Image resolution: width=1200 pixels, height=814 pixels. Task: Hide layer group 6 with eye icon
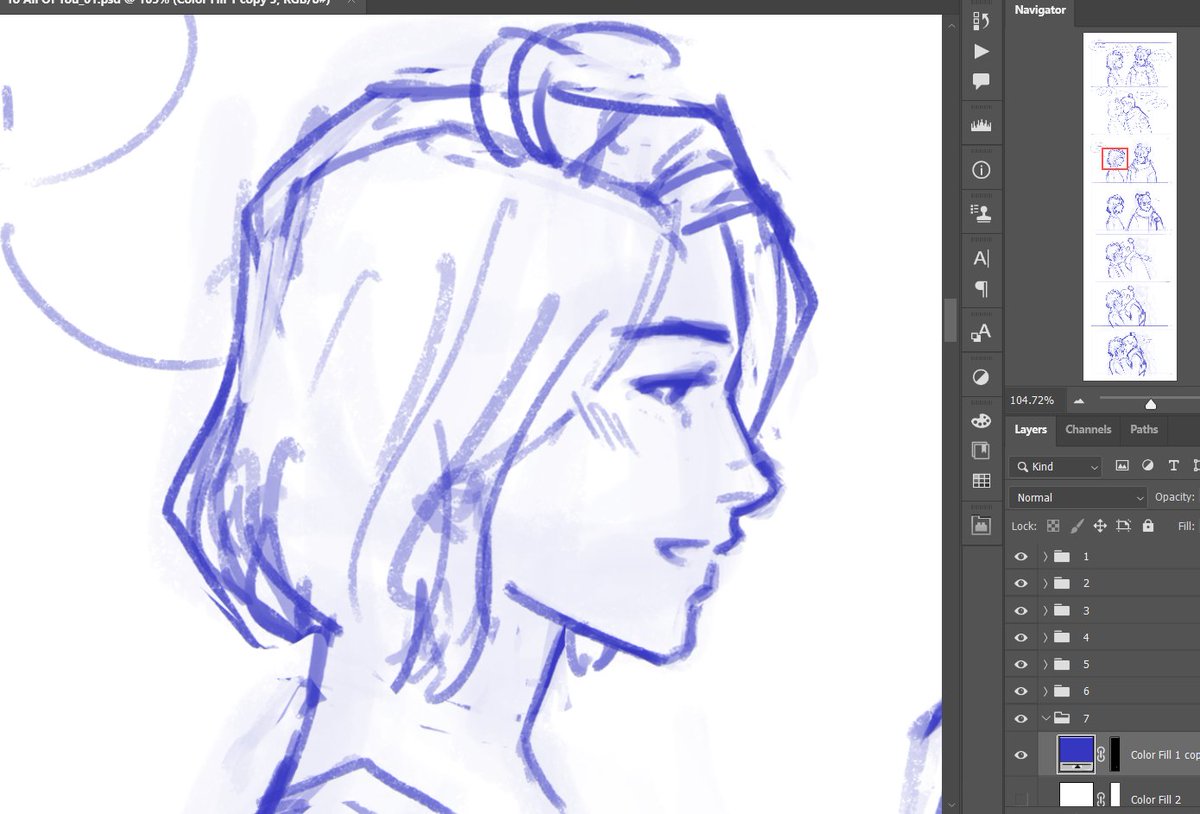point(1021,691)
